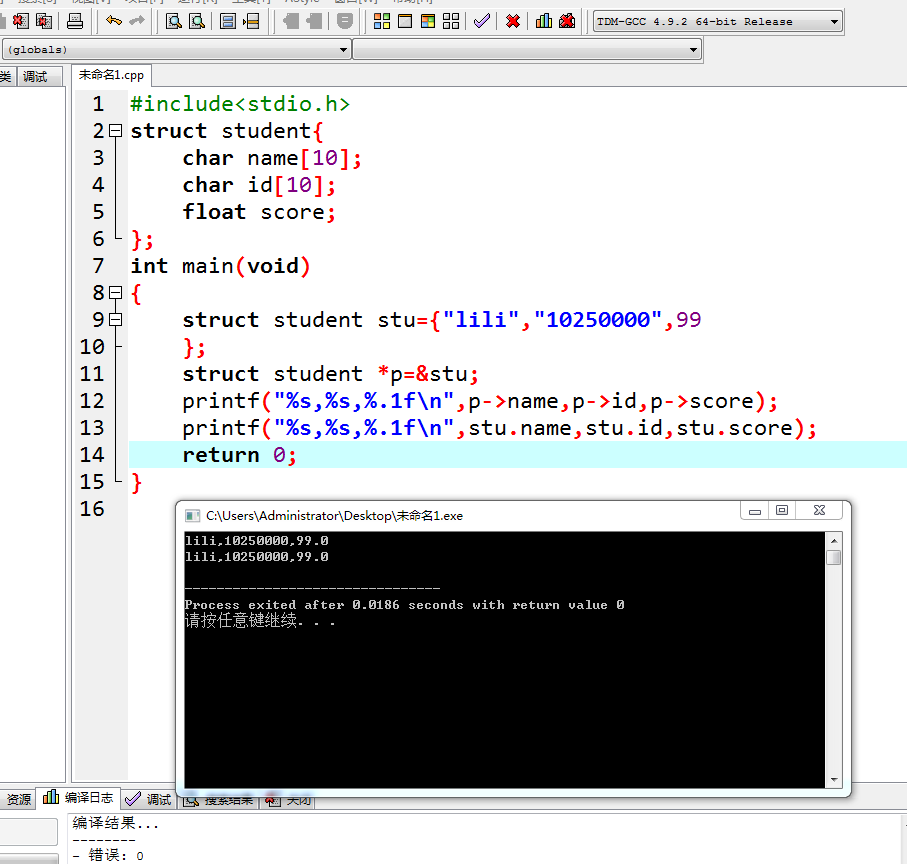Click console scrollbar up arrow
The height and width of the screenshot is (864, 907).
click(834, 541)
